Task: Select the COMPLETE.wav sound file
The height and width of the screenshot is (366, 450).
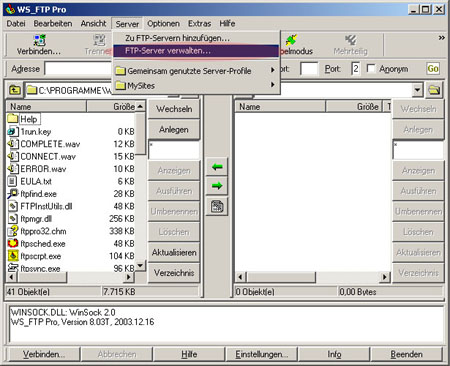Action: tap(50, 144)
